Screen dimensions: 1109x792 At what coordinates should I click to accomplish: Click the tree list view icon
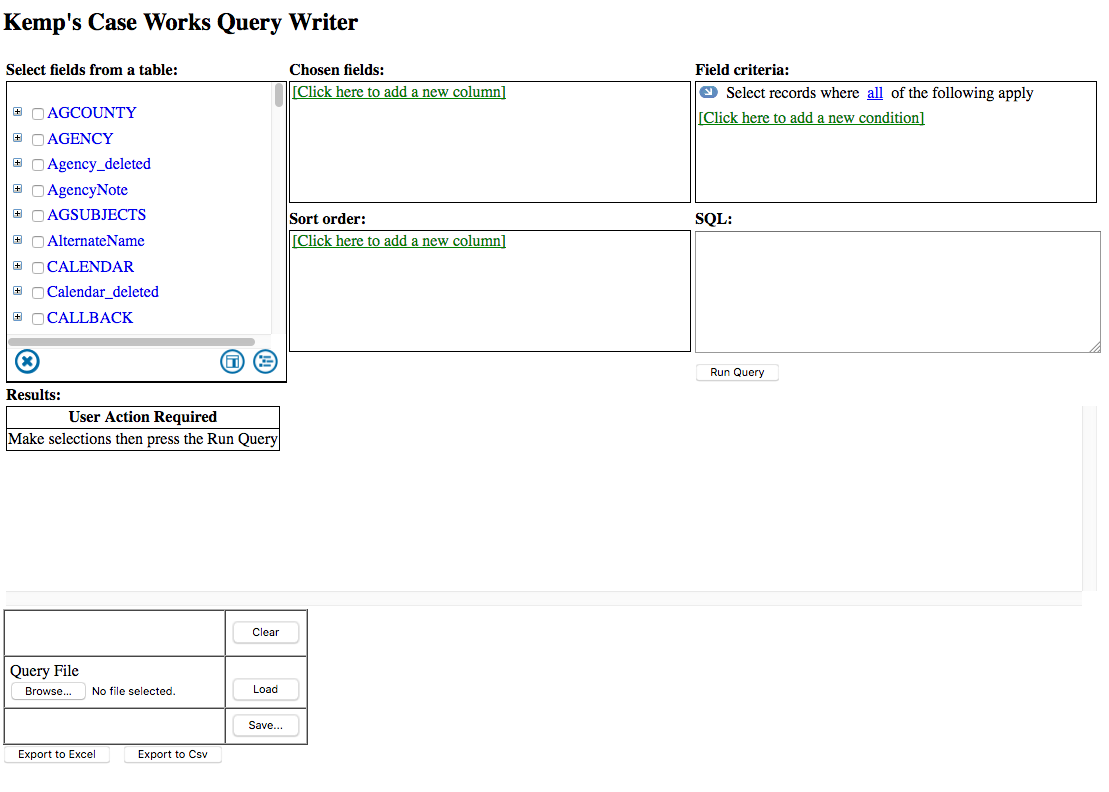(265, 361)
